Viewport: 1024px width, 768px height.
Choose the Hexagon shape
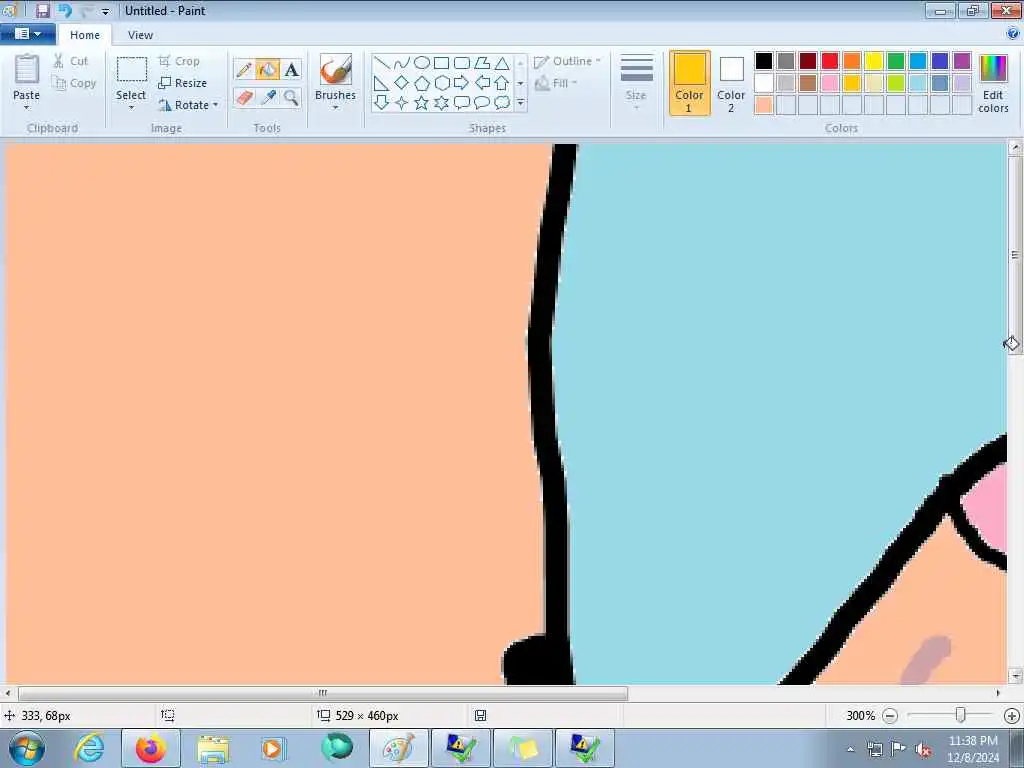(441, 83)
